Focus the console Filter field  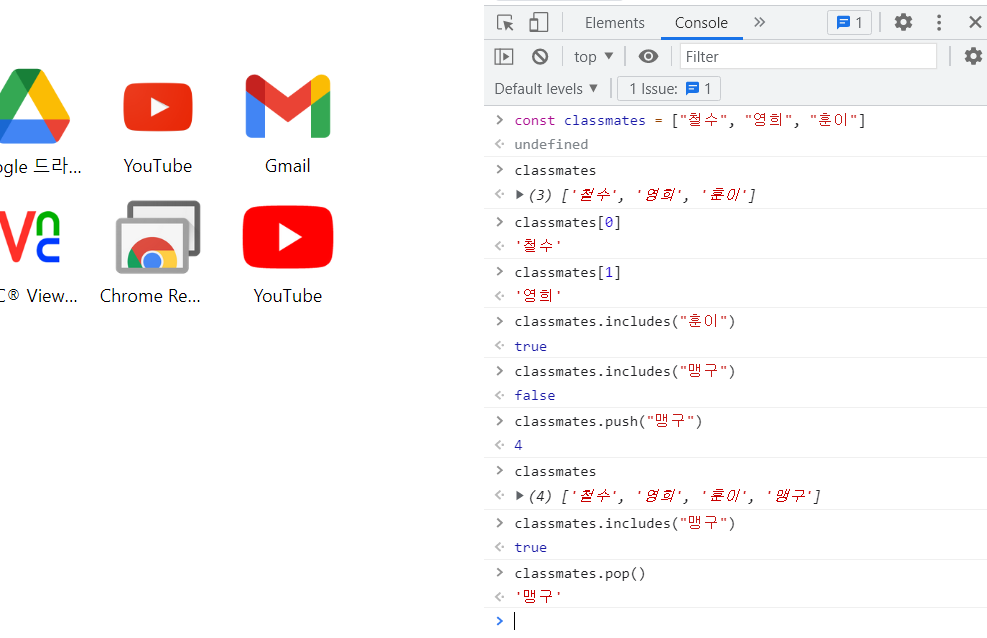coord(808,57)
